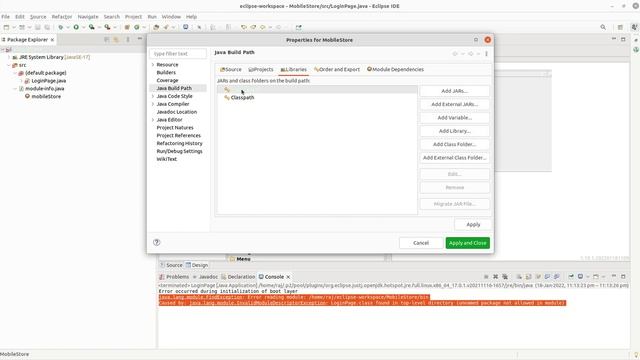This screenshot has width=640, height=360.
Task: Click the Remove Launch icon in the Console toolbar
Action: (x=496, y=277)
